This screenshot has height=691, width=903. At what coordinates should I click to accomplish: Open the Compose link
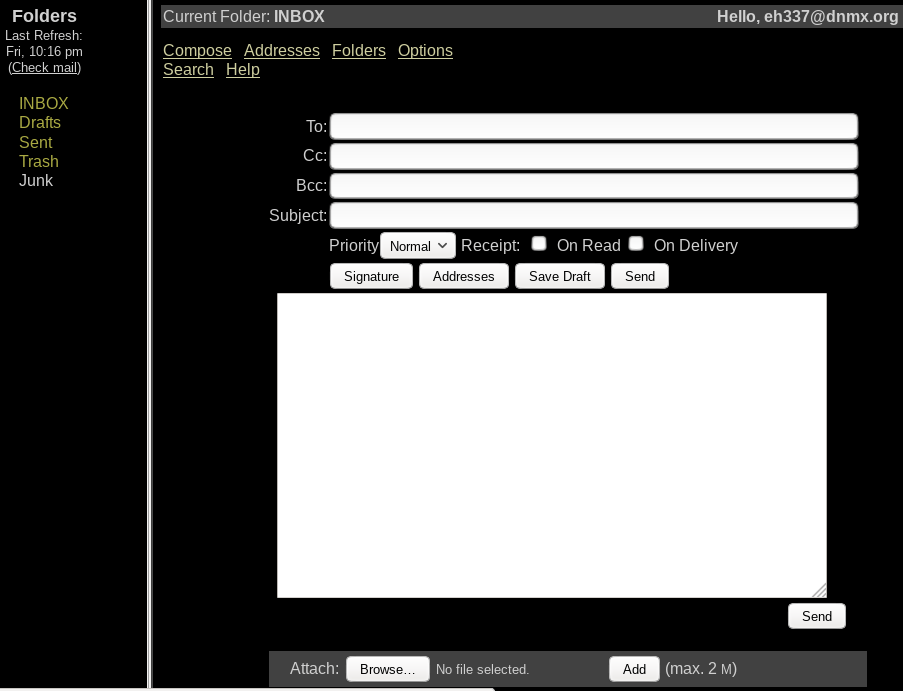(197, 51)
